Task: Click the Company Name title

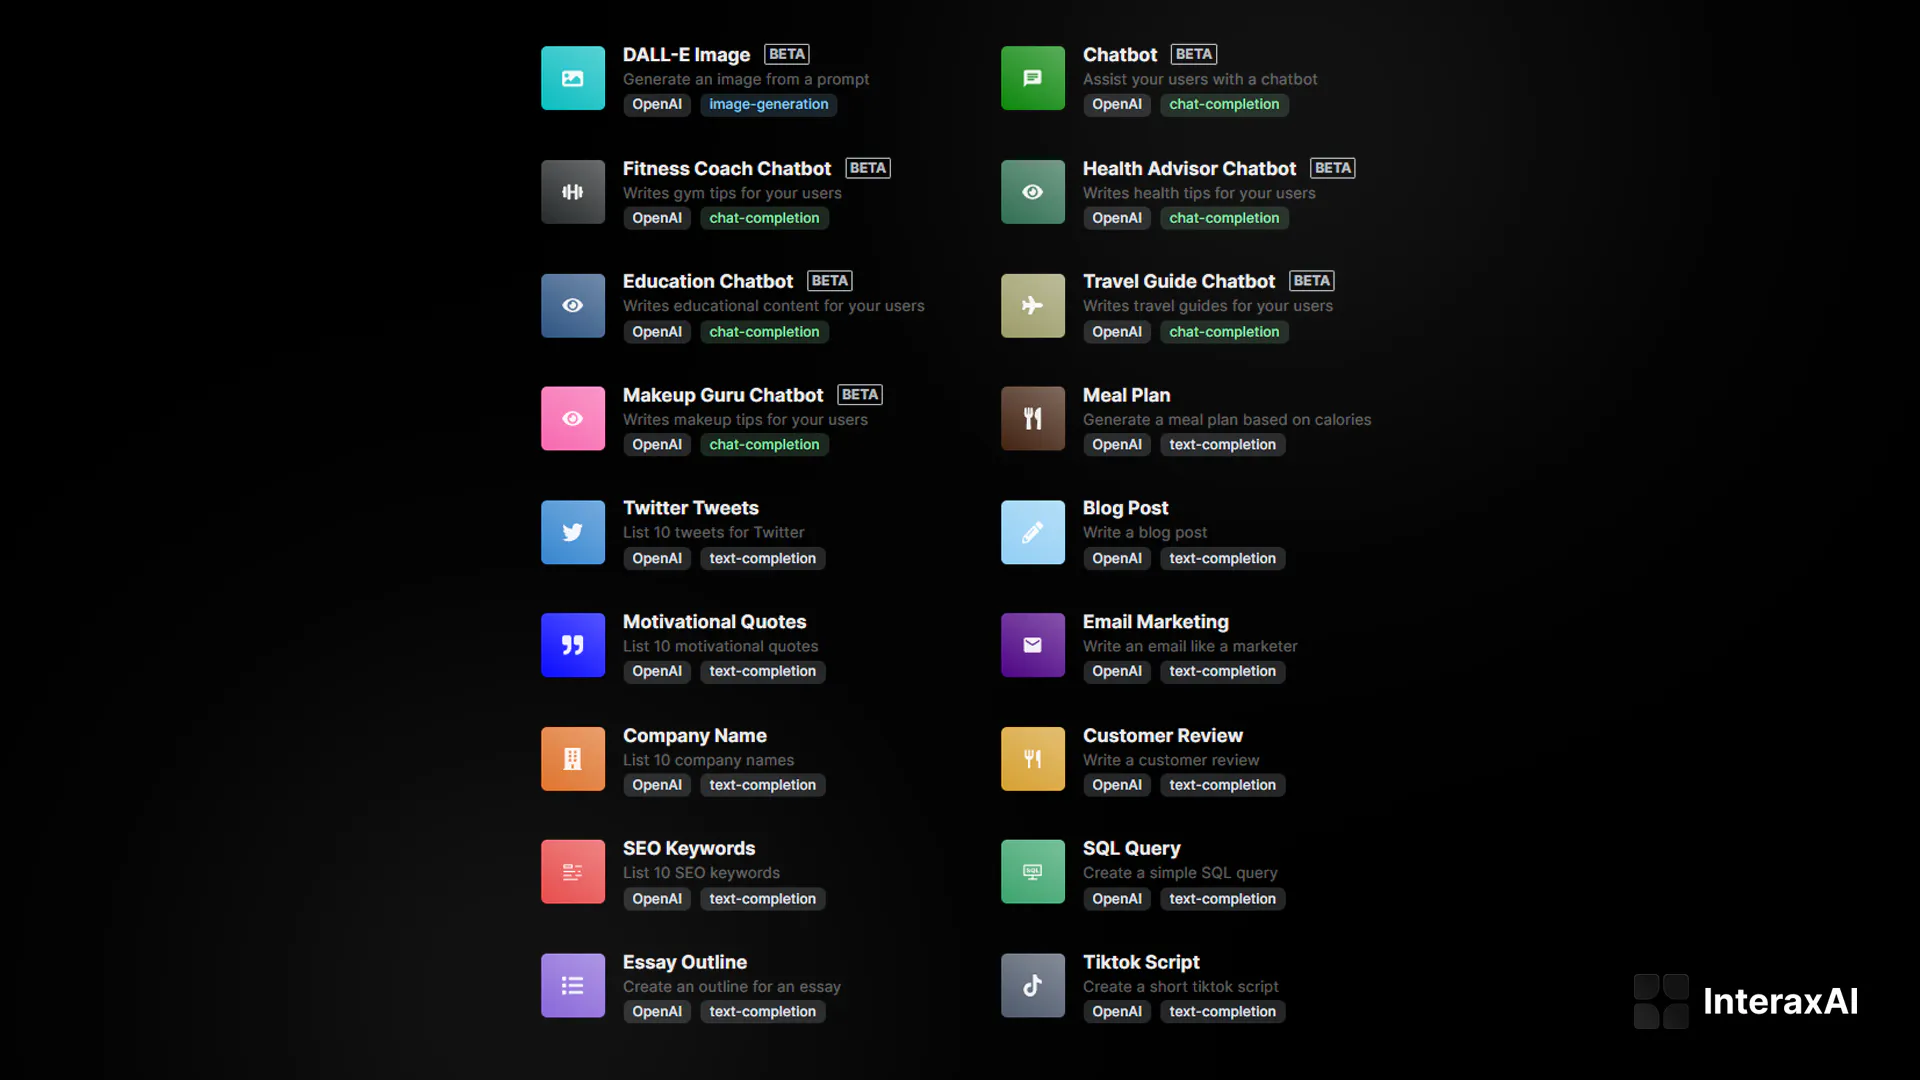Action: pyautogui.click(x=695, y=736)
